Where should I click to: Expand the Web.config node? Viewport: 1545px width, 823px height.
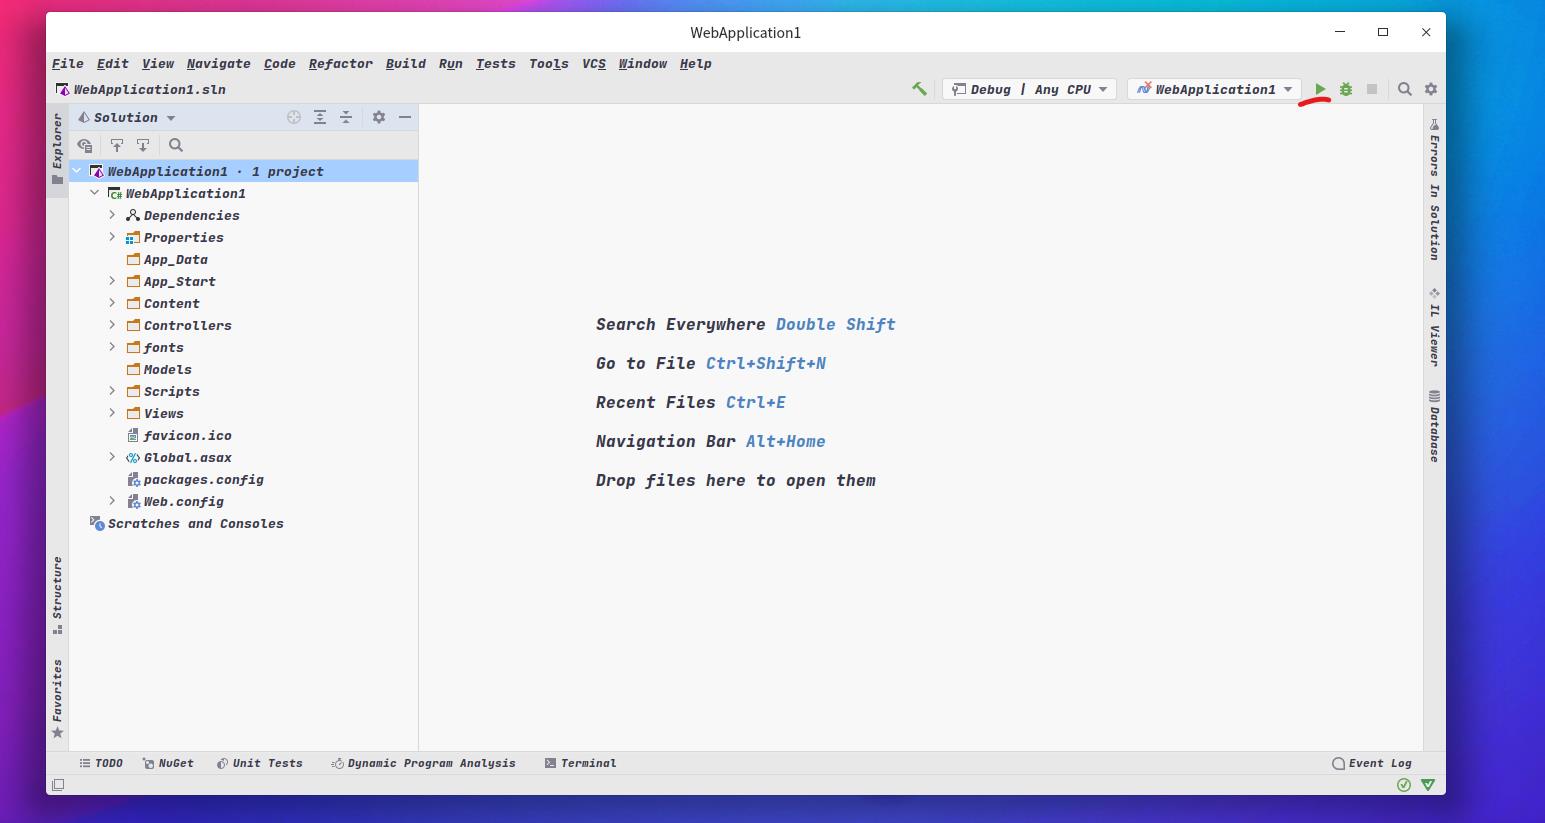[113, 501]
